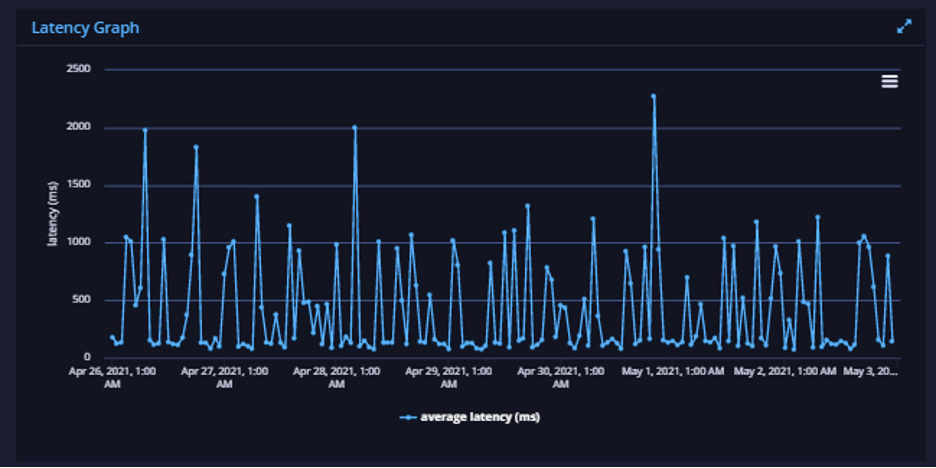Click the Apr 28, 2021, 1:00 AM axis label
The width and height of the screenshot is (936, 468).
[x=337, y=377]
